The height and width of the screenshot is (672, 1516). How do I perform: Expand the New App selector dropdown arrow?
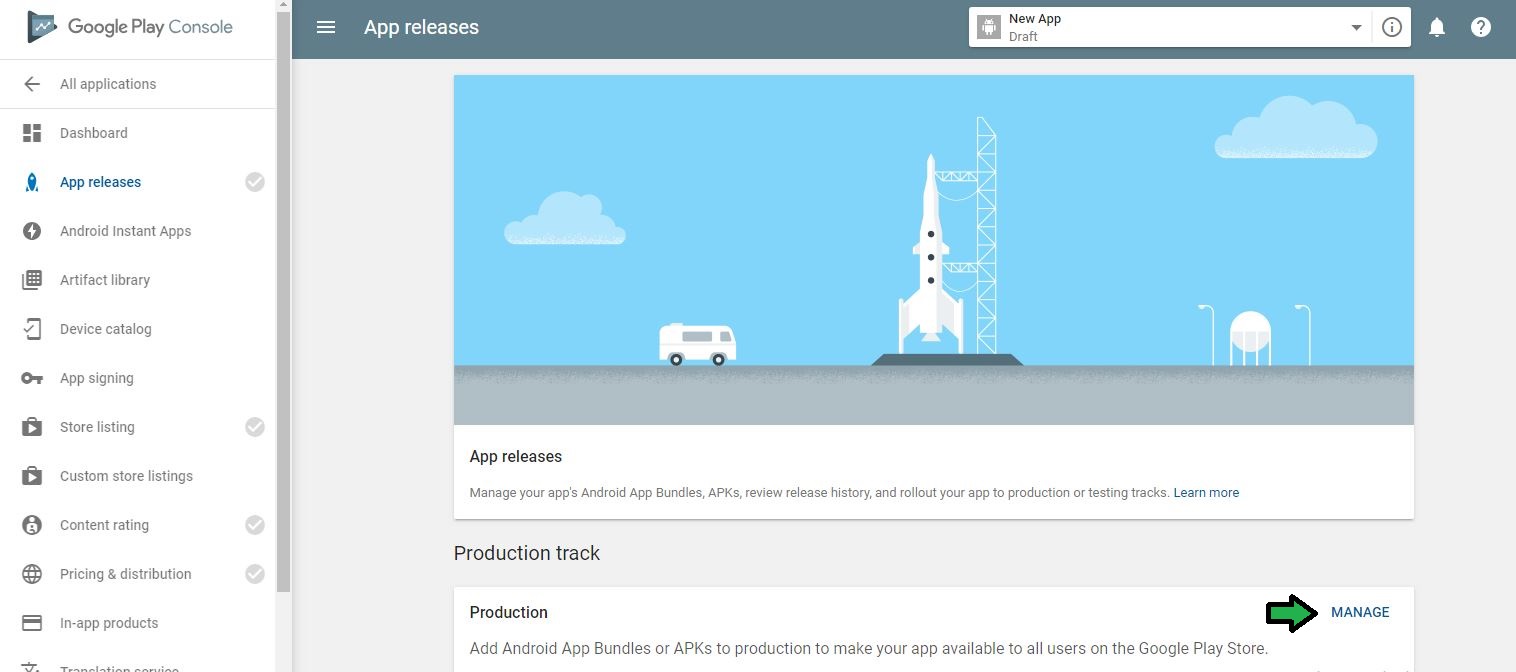(x=1357, y=28)
